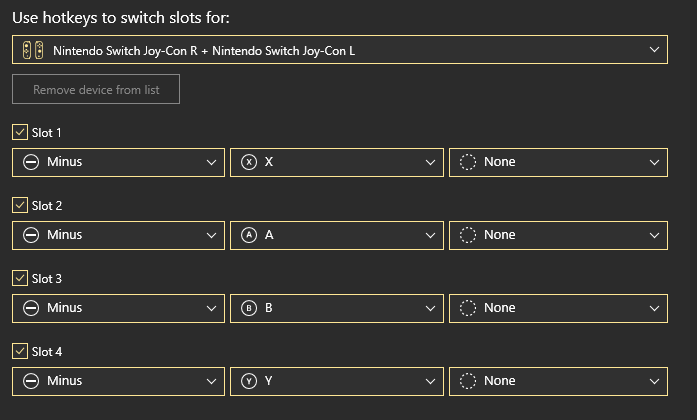The width and height of the screenshot is (697, 420).
Task: Open Slot 3 second hotkey dropdown showing B
Action: (337, 308)
